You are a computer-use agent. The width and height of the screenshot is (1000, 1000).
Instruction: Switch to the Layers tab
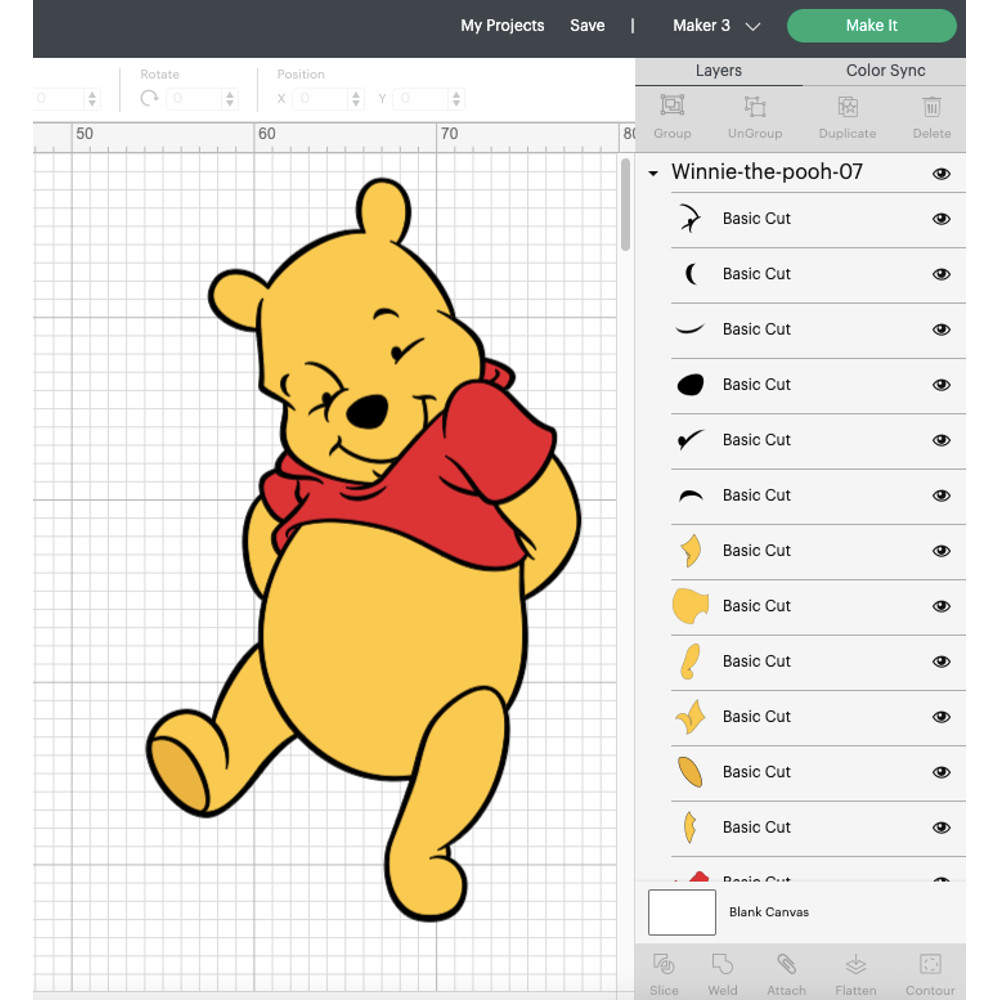click(718, 71)
